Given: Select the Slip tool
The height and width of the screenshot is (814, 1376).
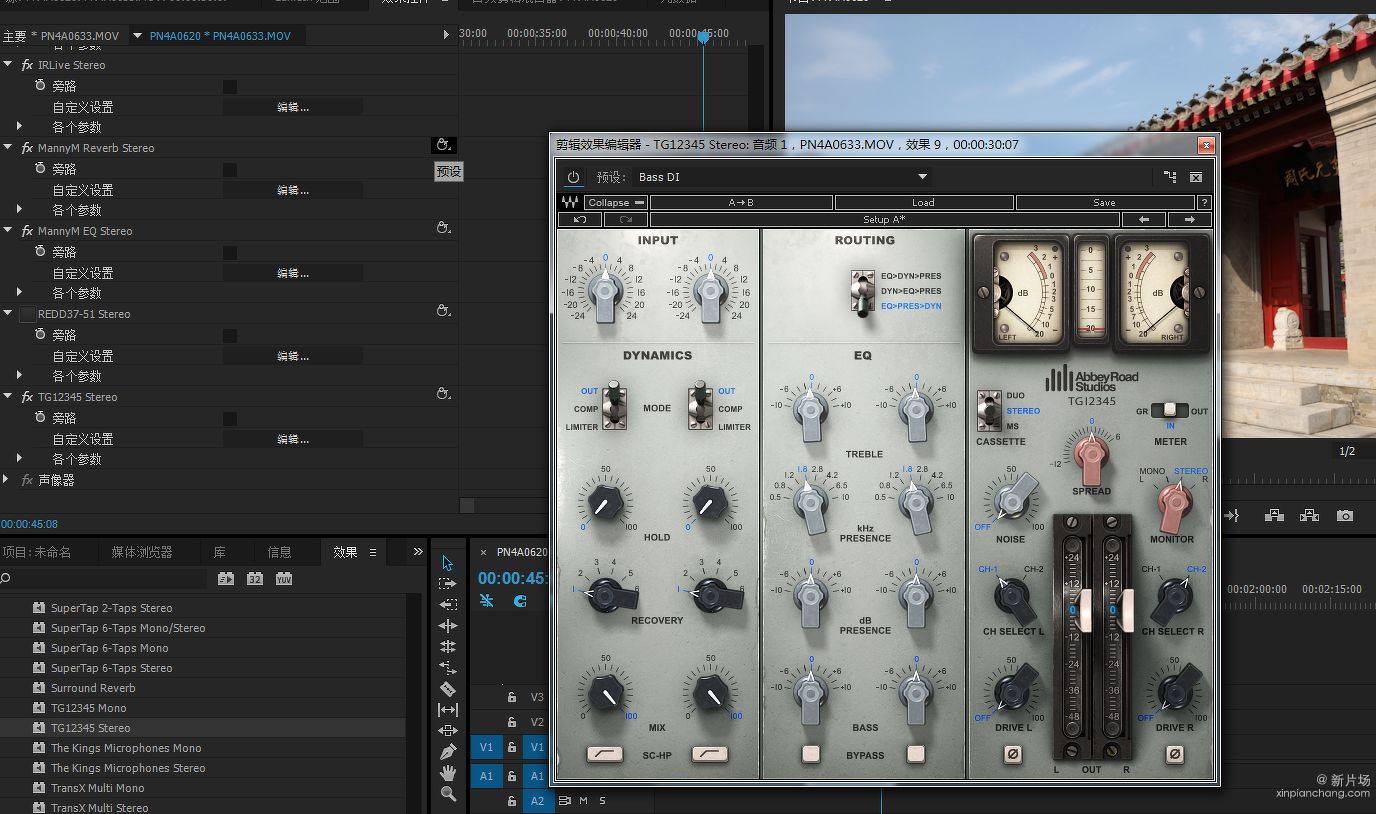Looking at the screenshot, I should pyautogui.click(x=447, y=710).
